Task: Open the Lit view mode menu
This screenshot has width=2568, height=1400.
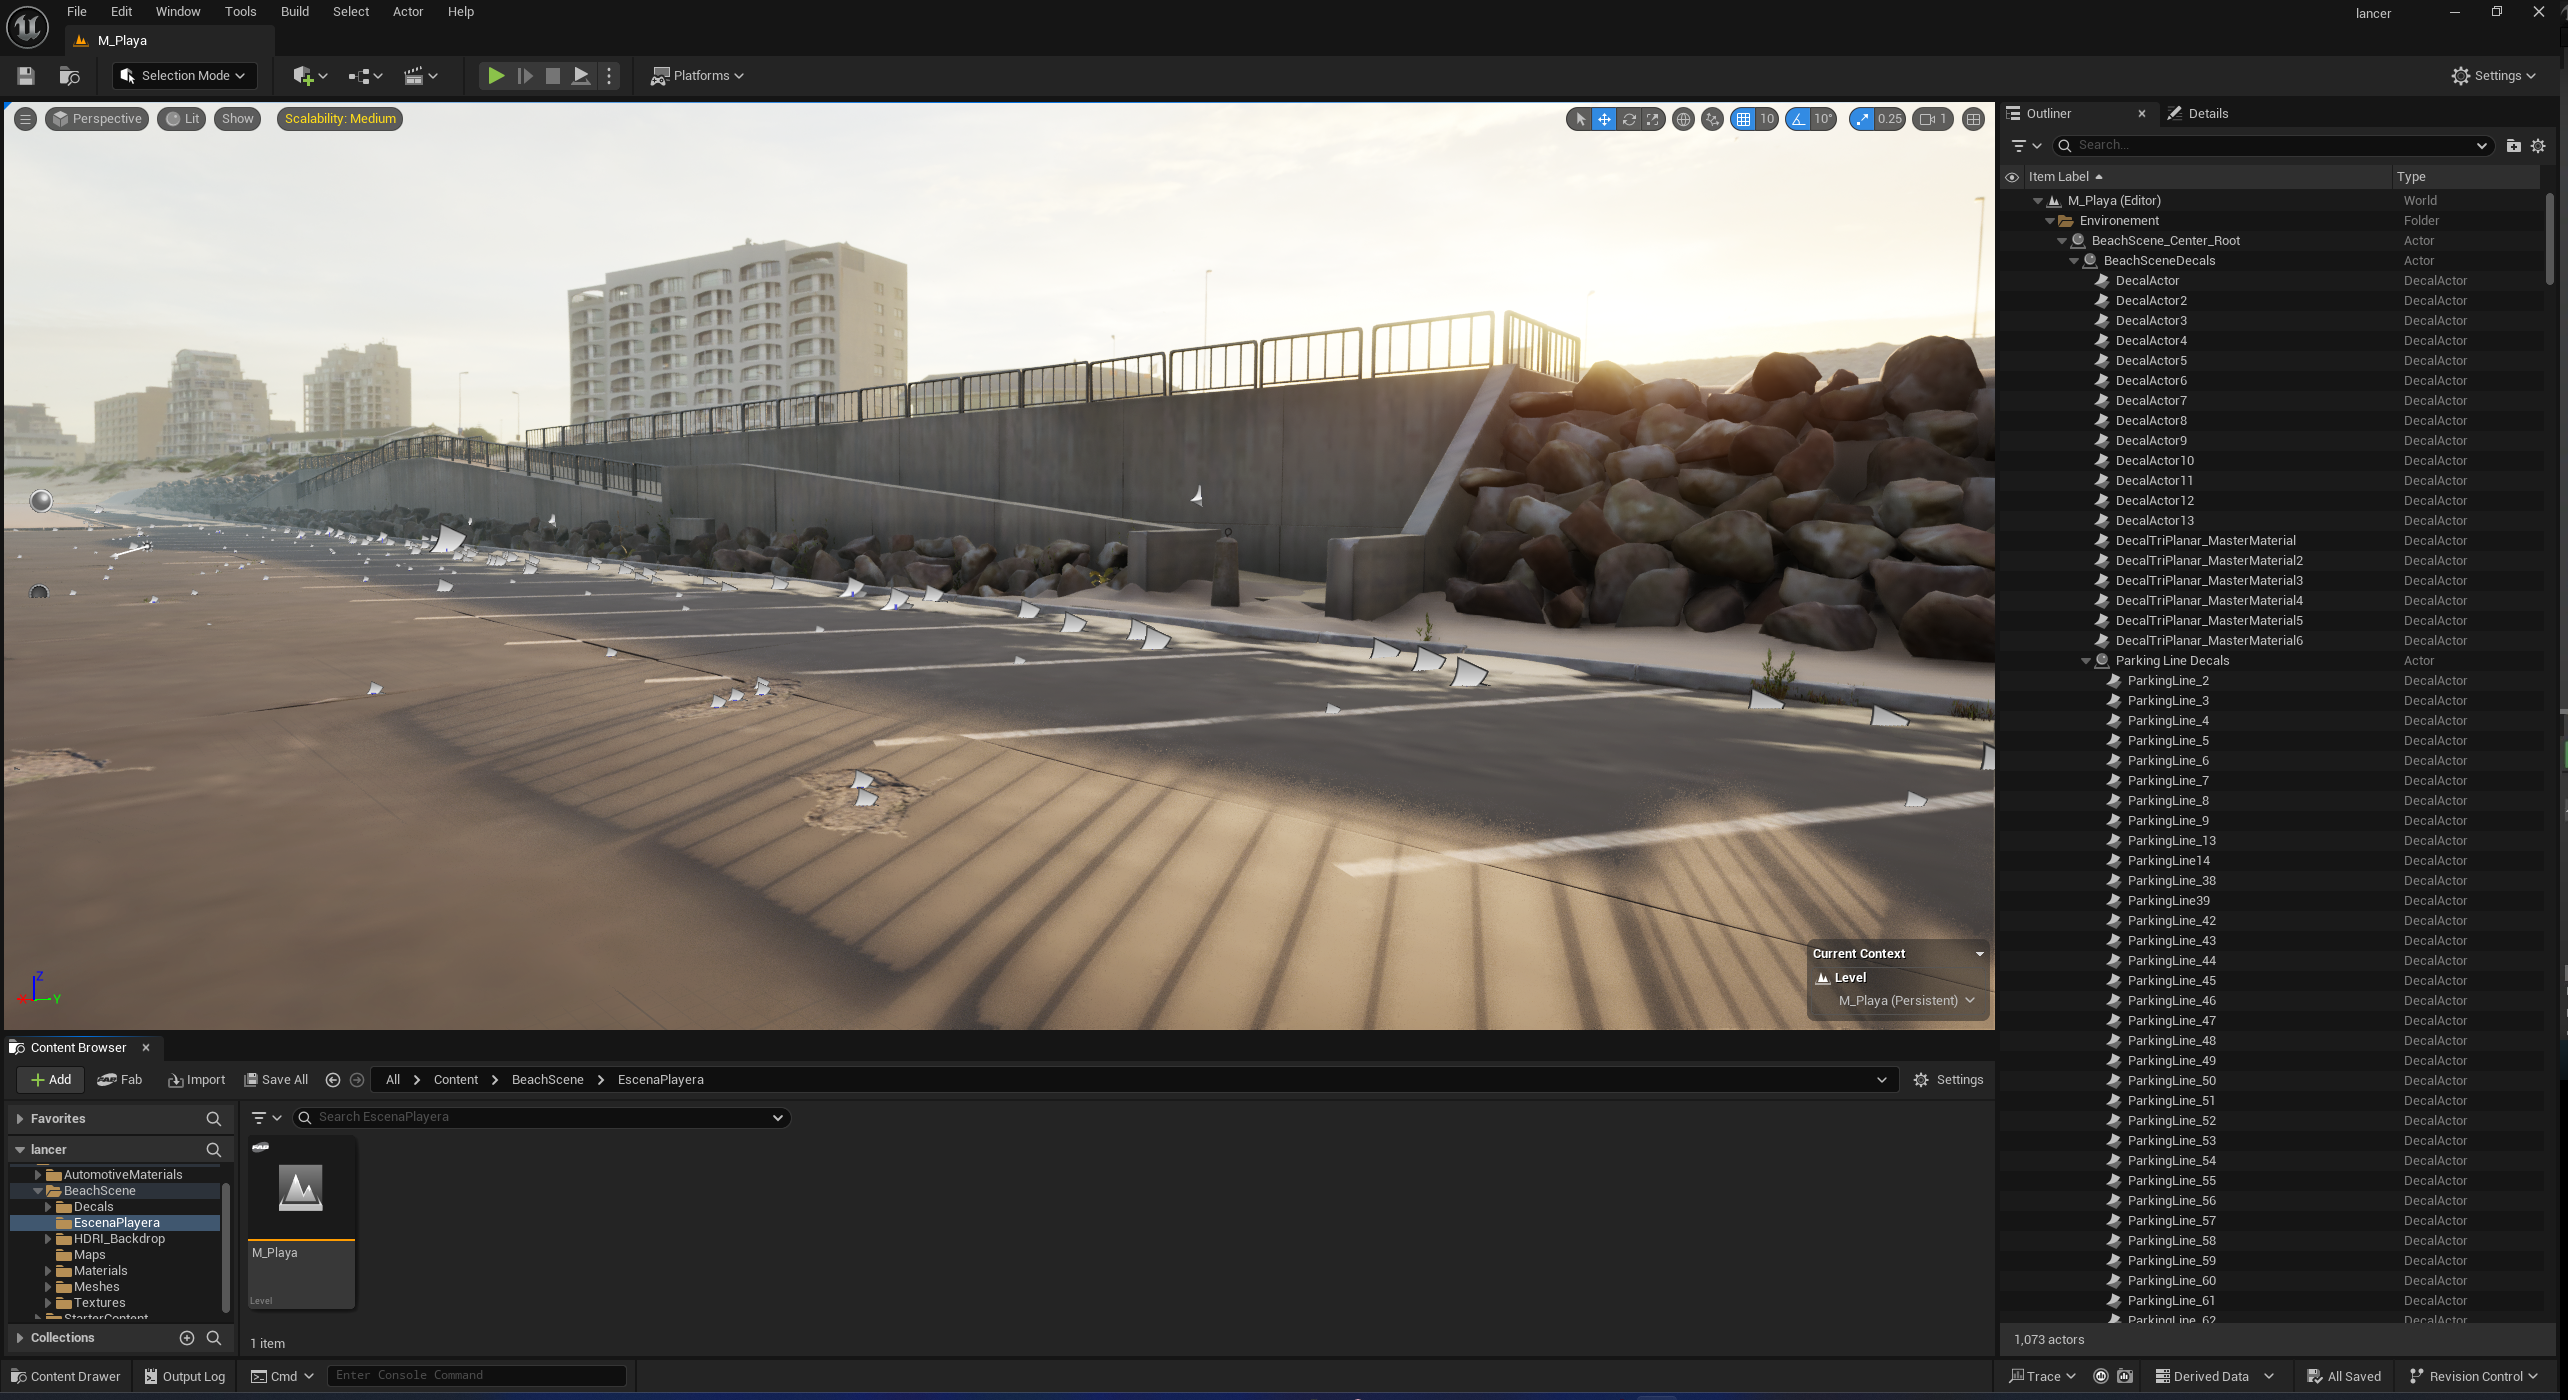Action: pyautogui.click(x=182, y=119)
